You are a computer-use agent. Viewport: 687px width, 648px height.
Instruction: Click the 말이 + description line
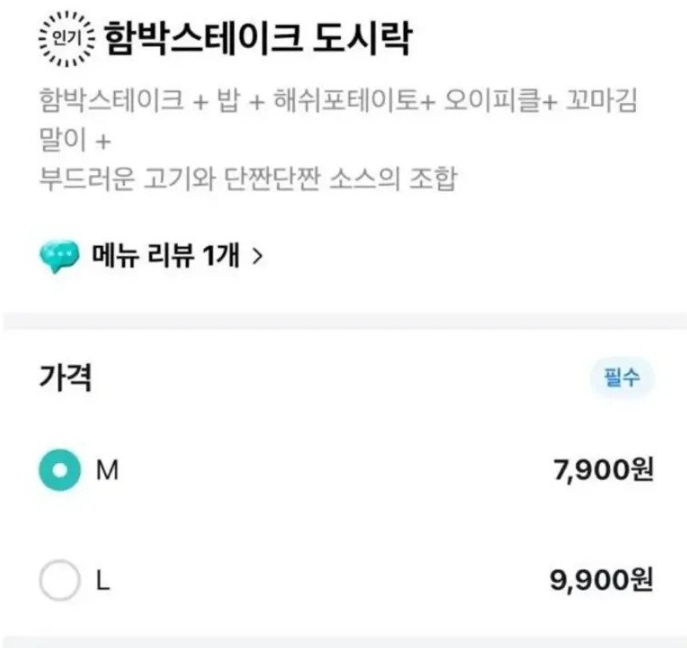point(75,140)
